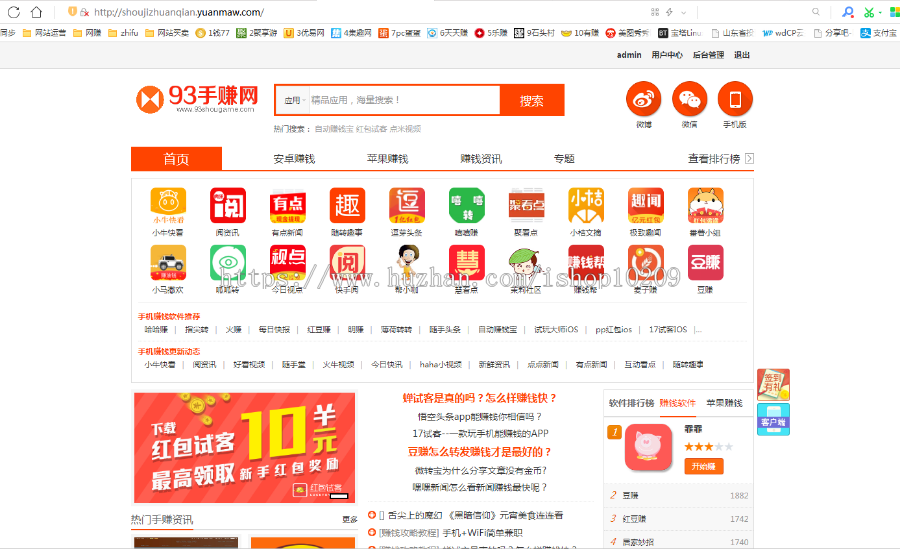The width and height of the screenshot is (900, 551).
Task: Reload the page with the refresh icon
Action: coord(14,11)
